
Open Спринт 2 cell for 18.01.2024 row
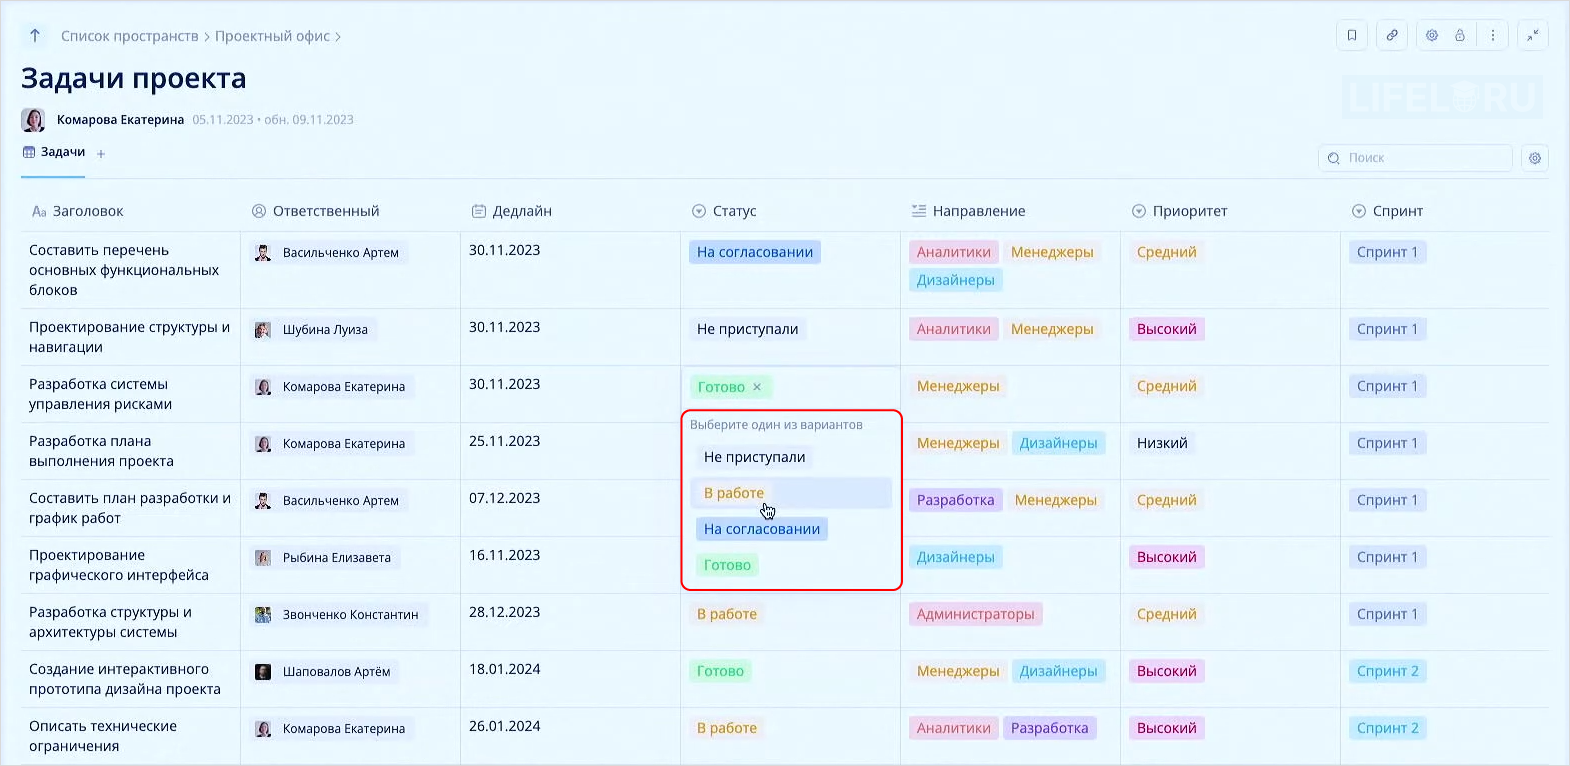[x=1388, y=671]
